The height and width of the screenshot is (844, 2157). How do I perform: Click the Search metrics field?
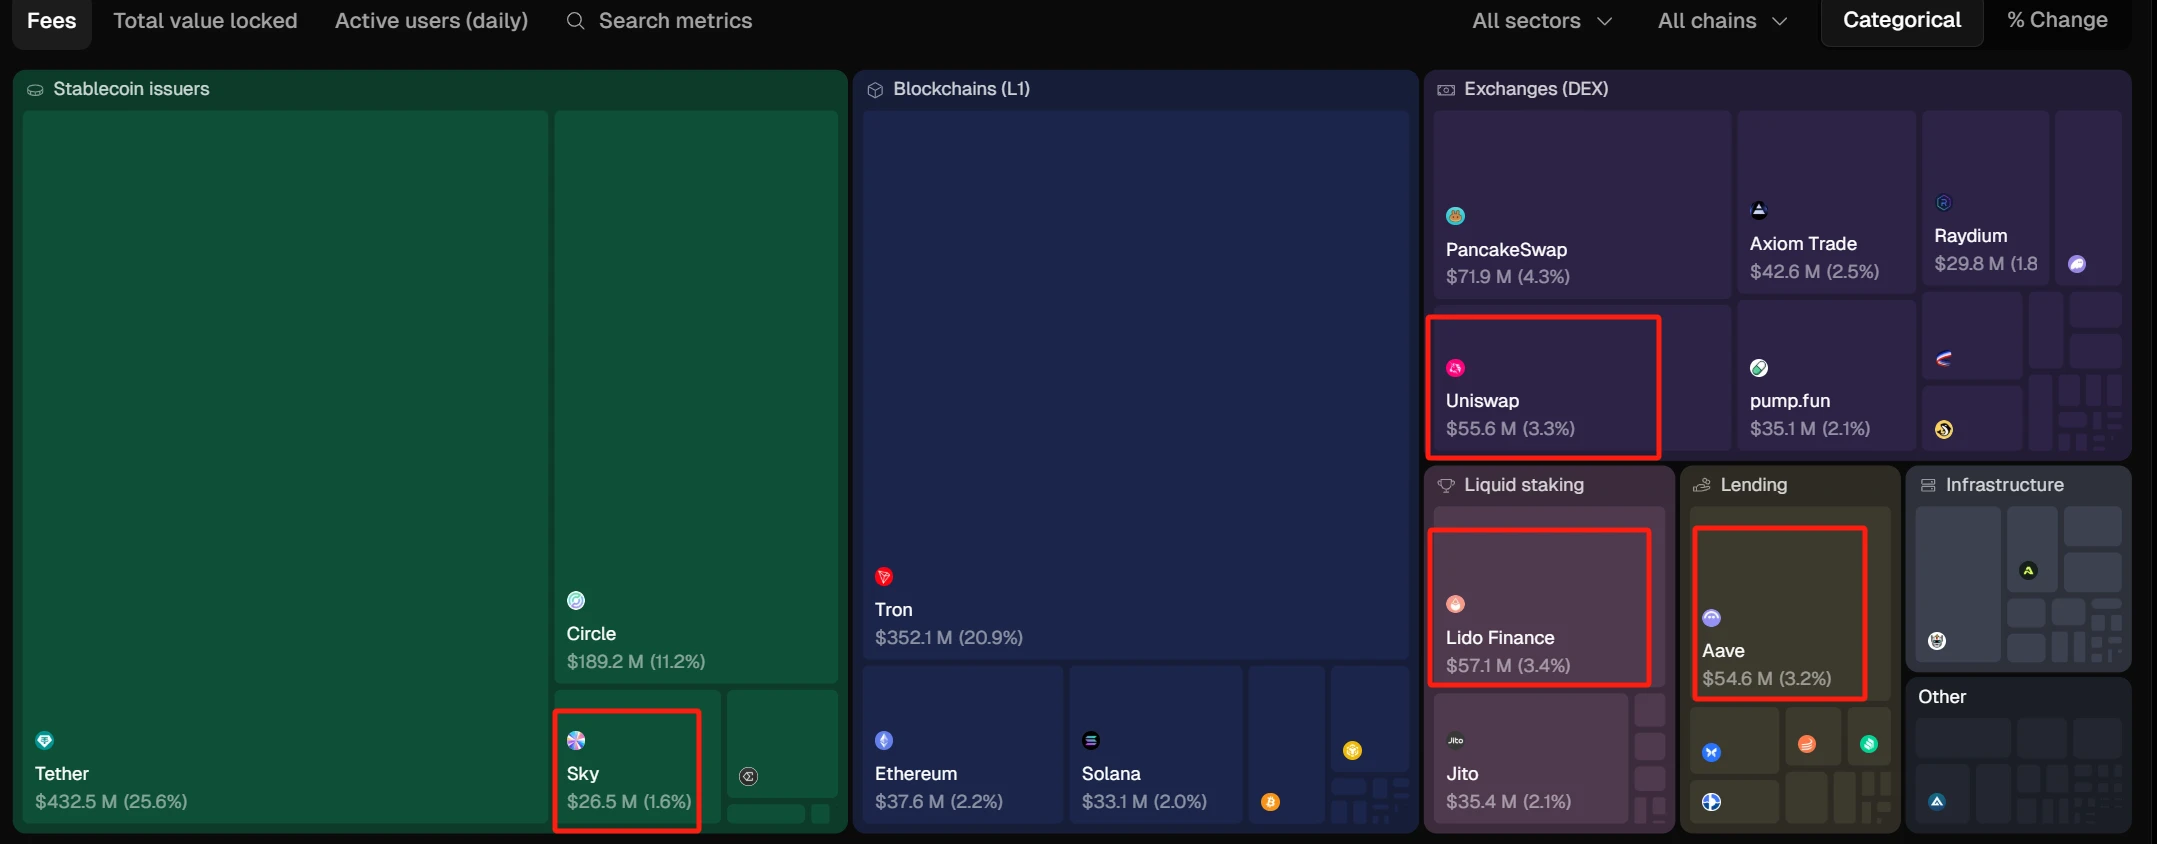(675, 21)
